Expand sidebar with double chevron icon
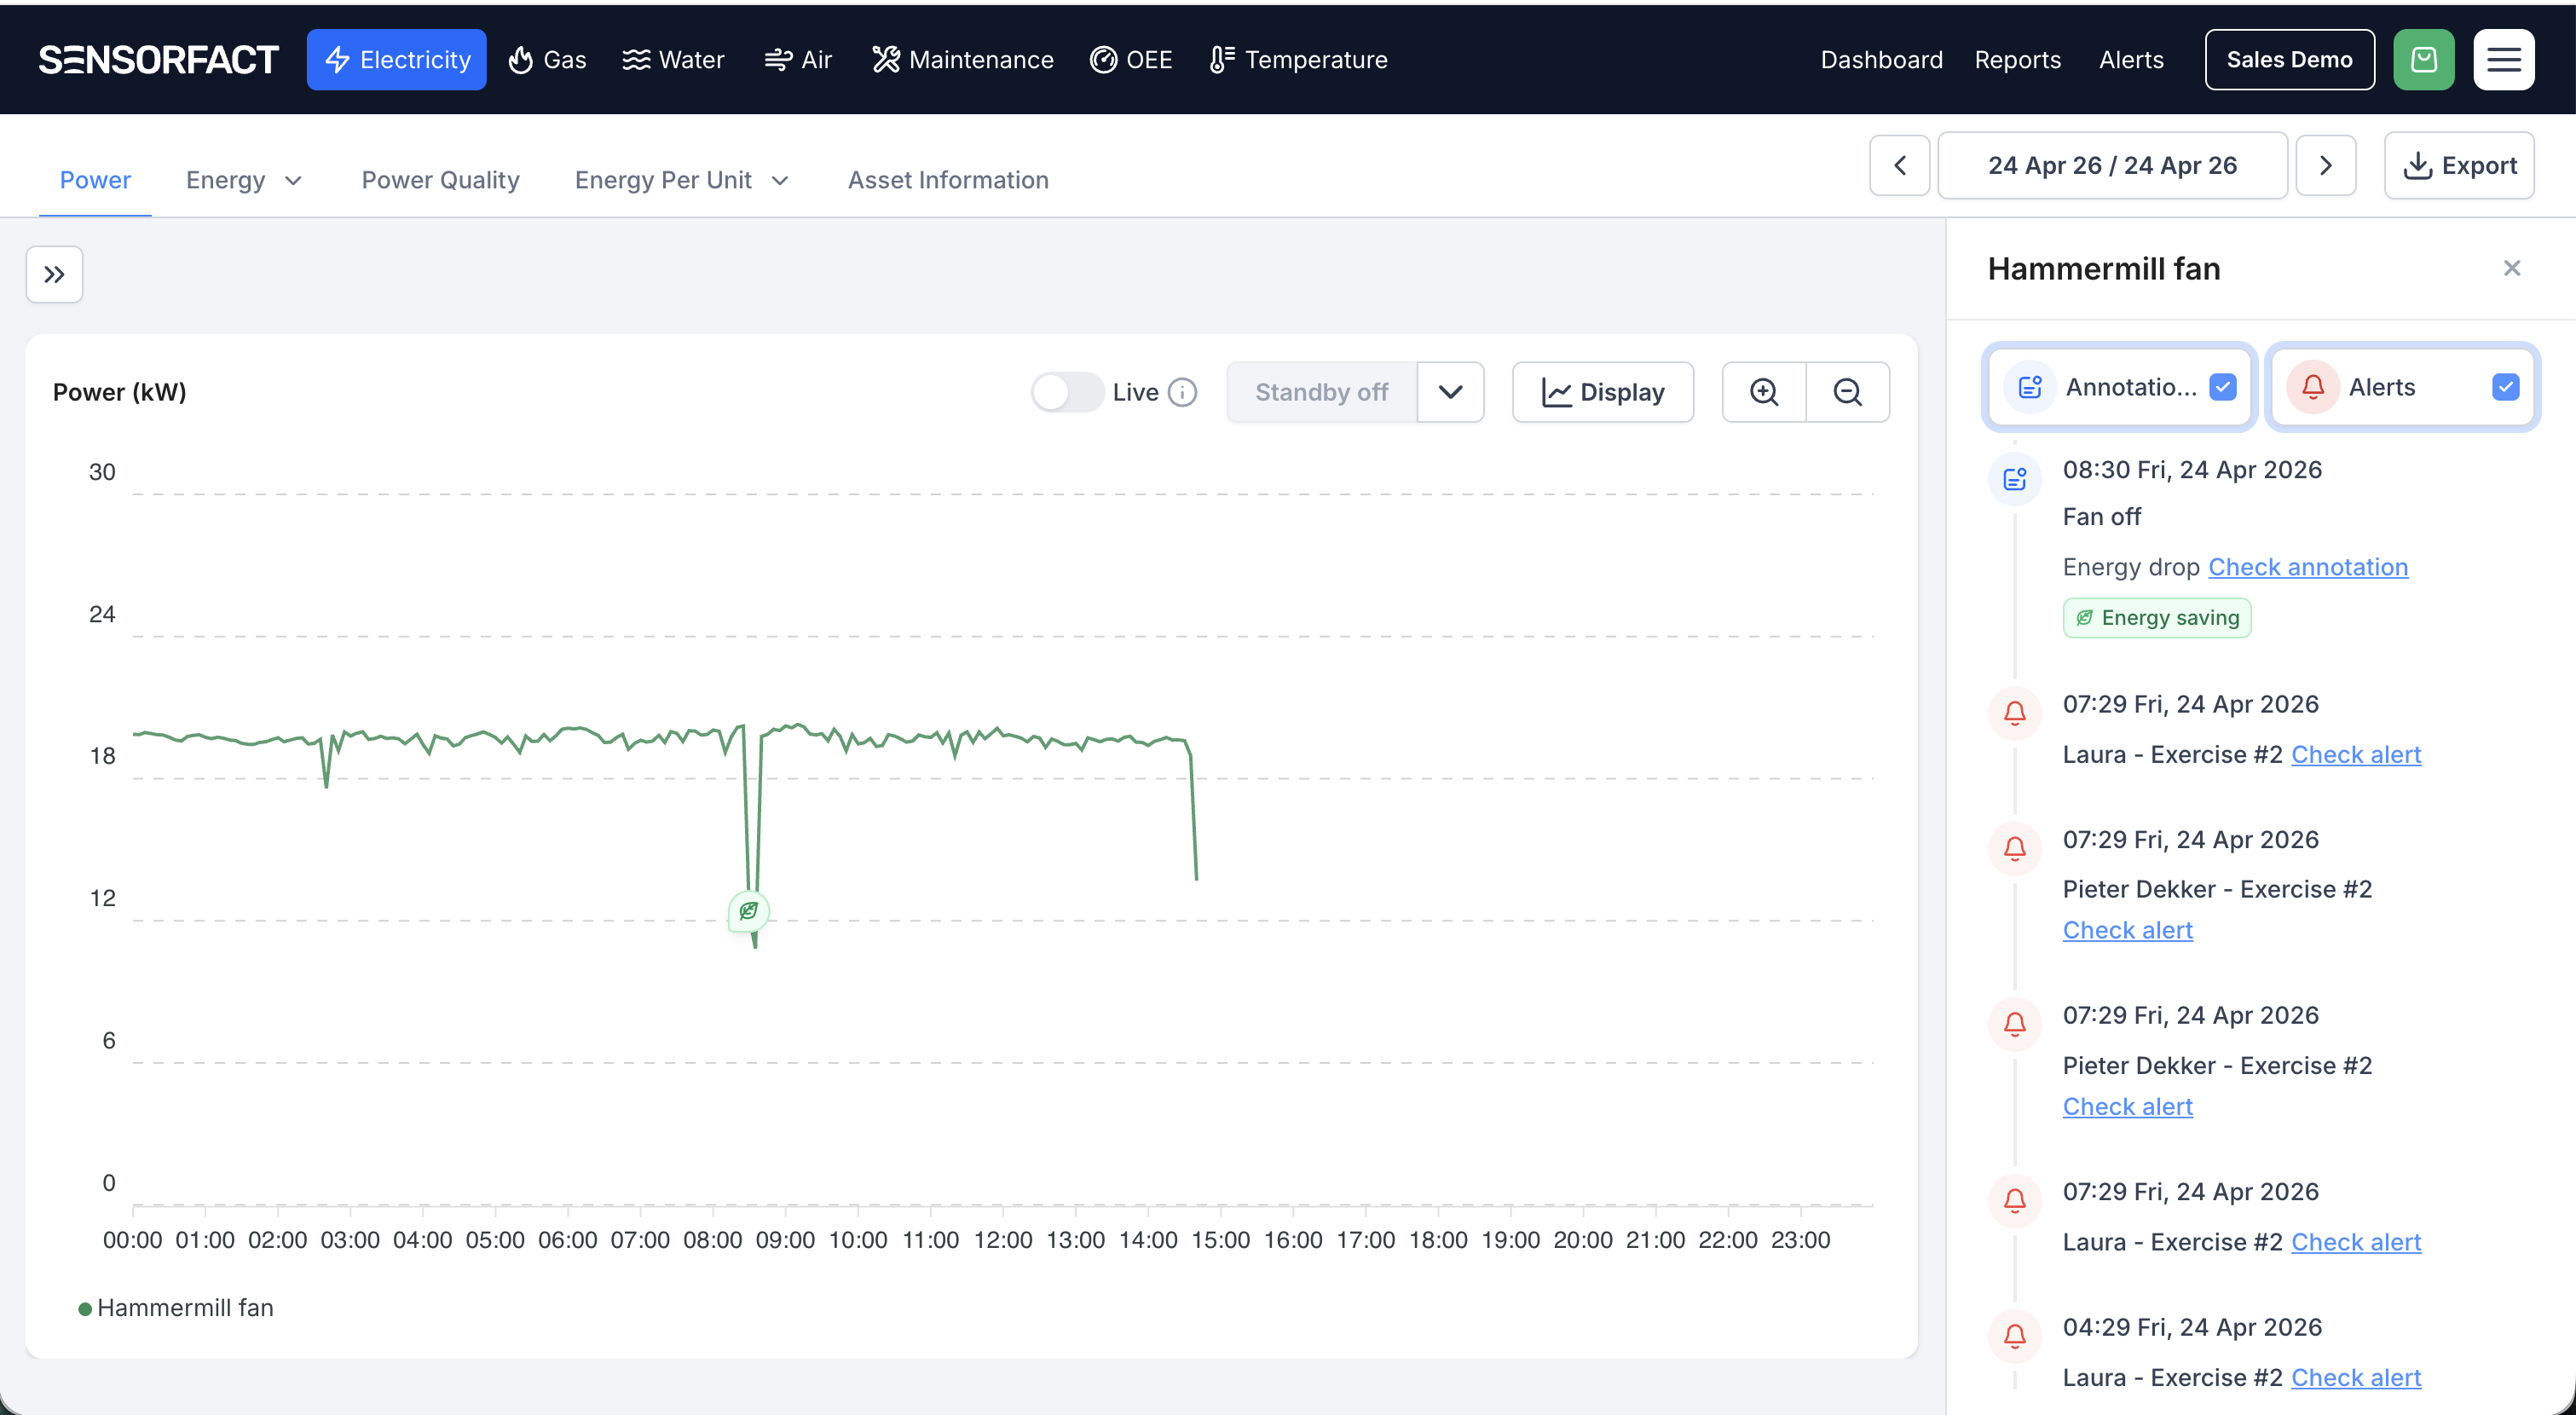 coord(54,275)
